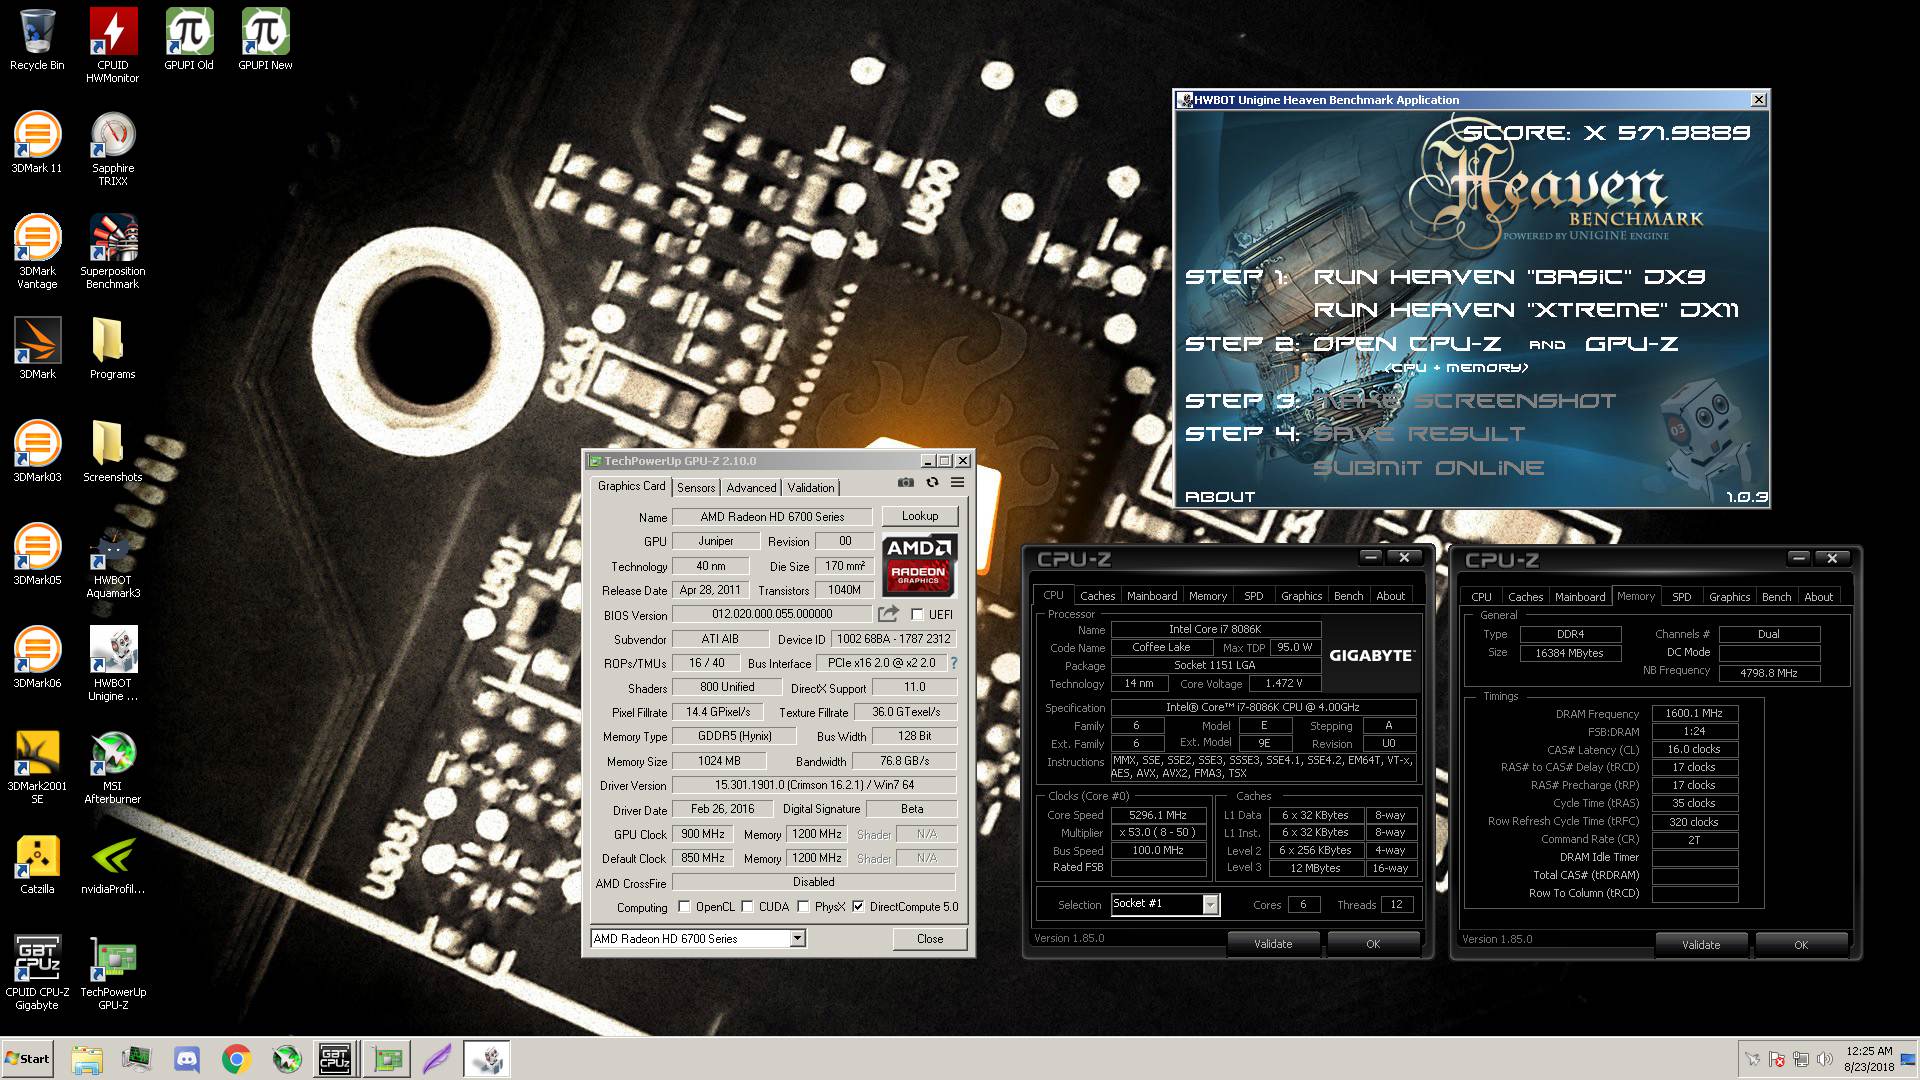Open the Graphics tab in right CPU-Z window

pos(1729,597)
